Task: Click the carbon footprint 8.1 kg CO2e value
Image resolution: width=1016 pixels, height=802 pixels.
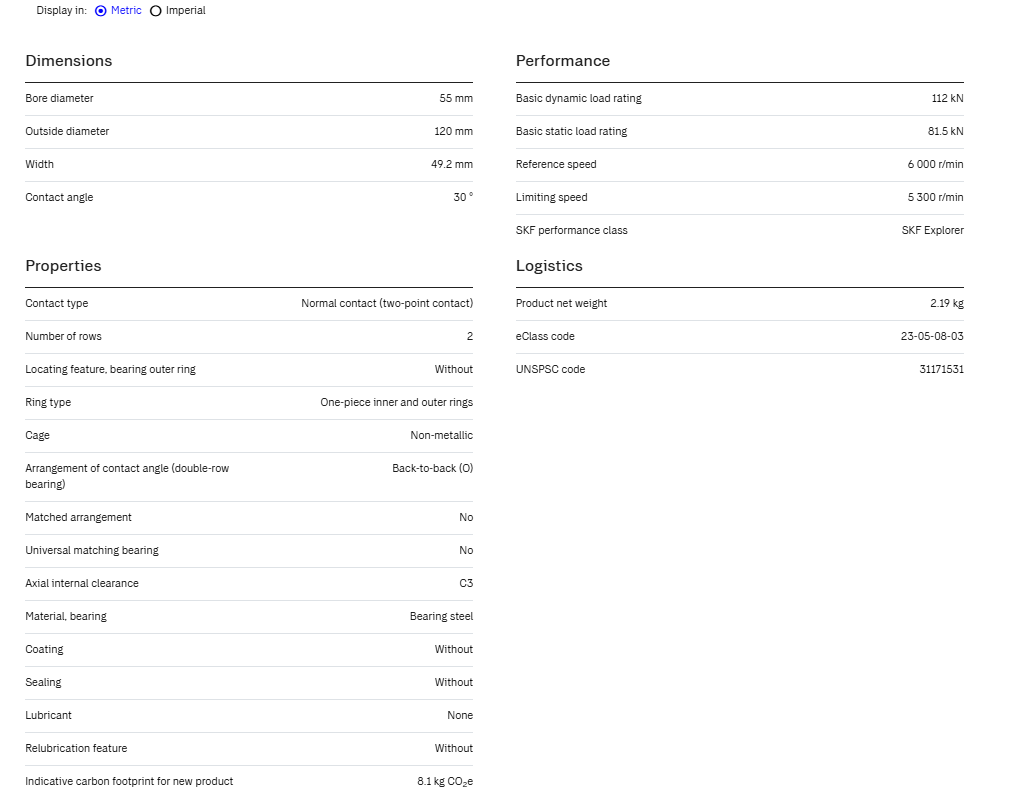Action: 444,782
